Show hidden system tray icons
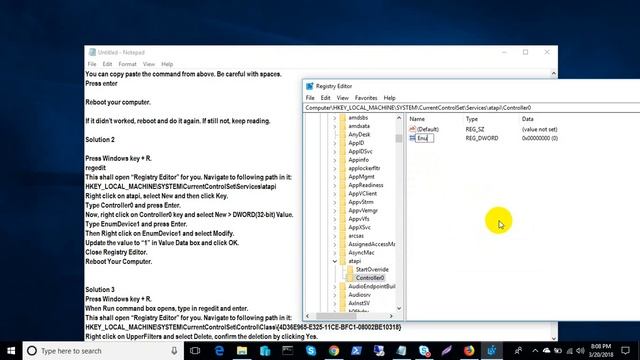This screenshot has width=640, height=360. 535,351
